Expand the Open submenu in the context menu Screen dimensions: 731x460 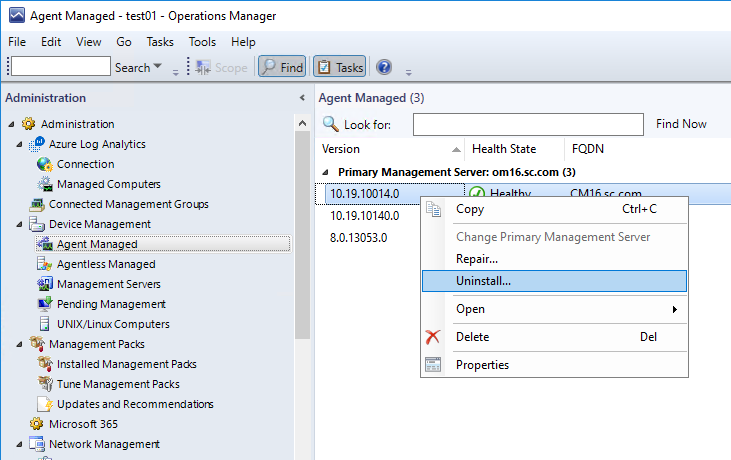coord(554,309)
